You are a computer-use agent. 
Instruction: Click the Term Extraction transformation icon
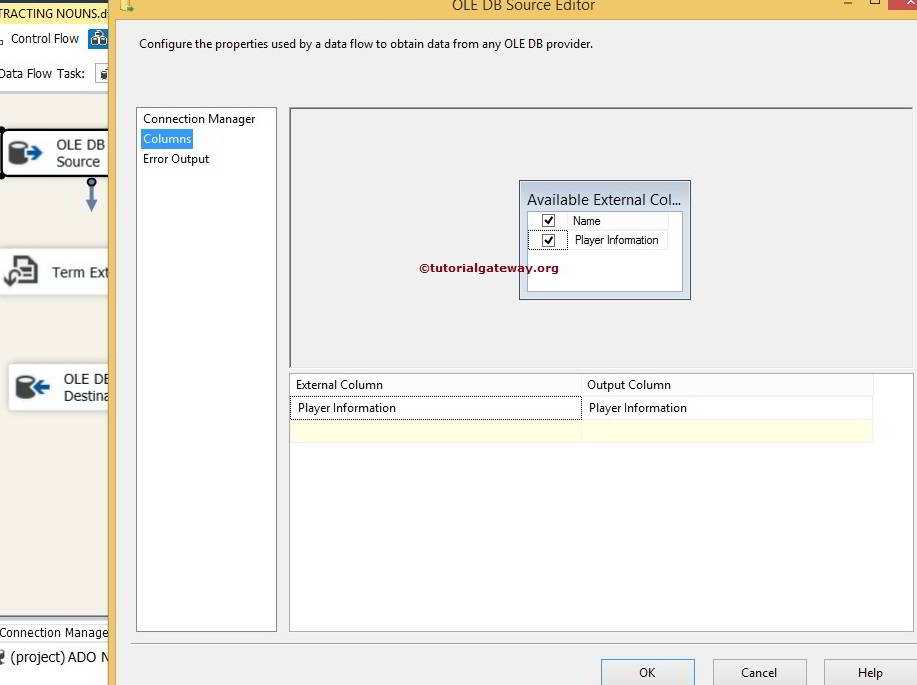tap(22, 271)
